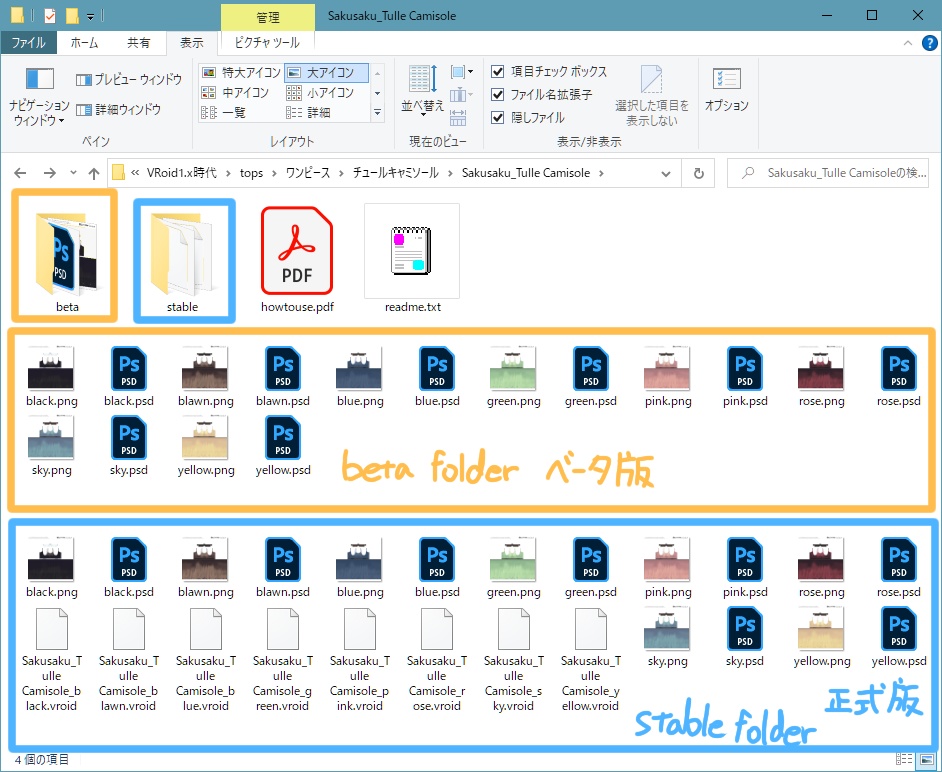Select Sakusaku_Tulle Camisole_rose.vroid file
942x772 pixels.
[x=436, y=661]
